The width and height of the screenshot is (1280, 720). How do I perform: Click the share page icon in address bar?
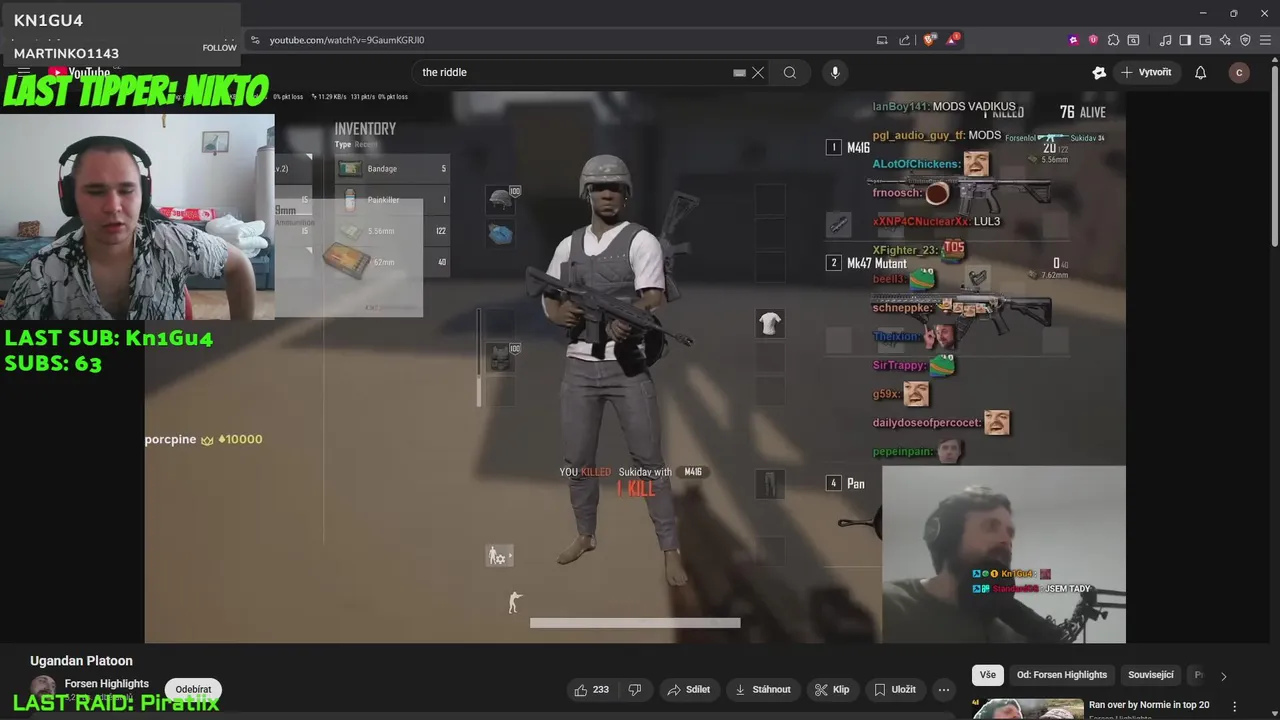pos(904,40)
